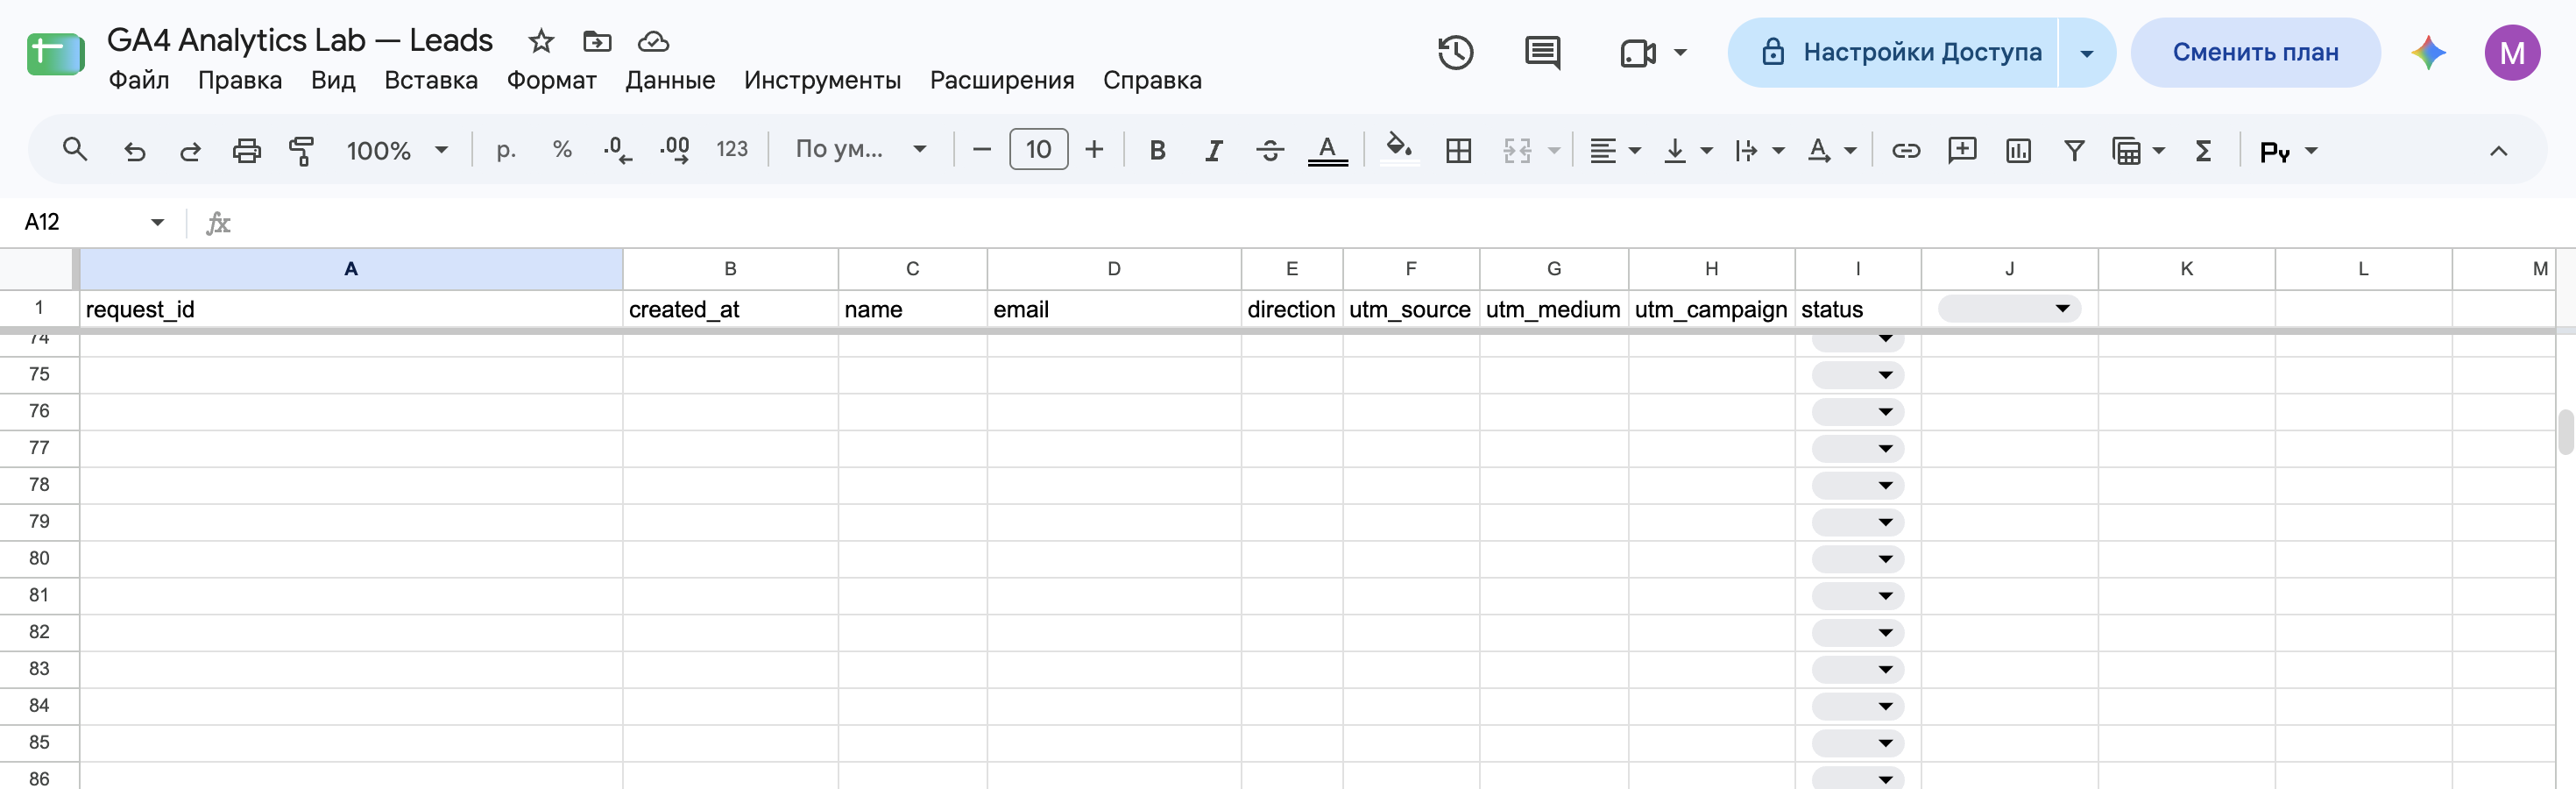Click the Gemini sparkle icon

coord(2428,52)
